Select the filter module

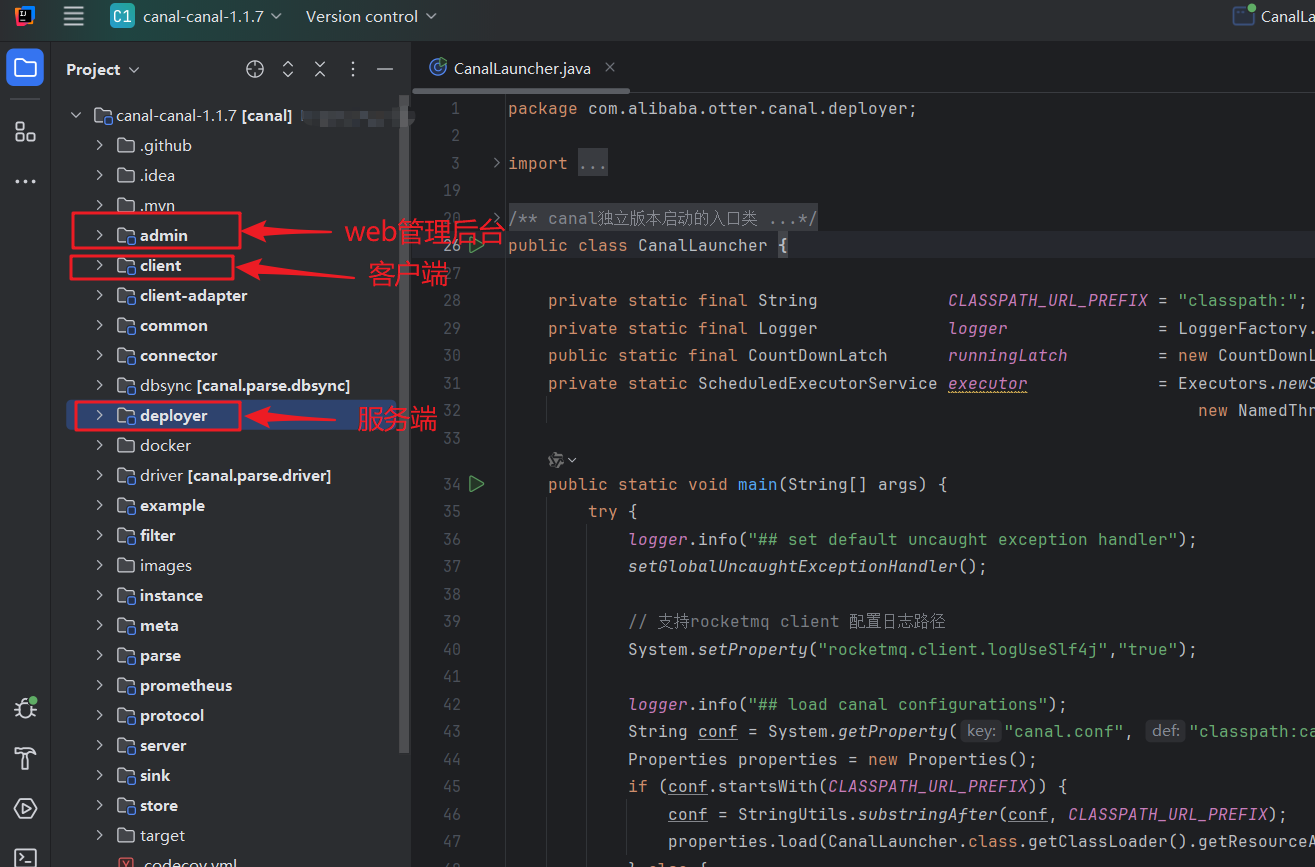coord(157,535)
